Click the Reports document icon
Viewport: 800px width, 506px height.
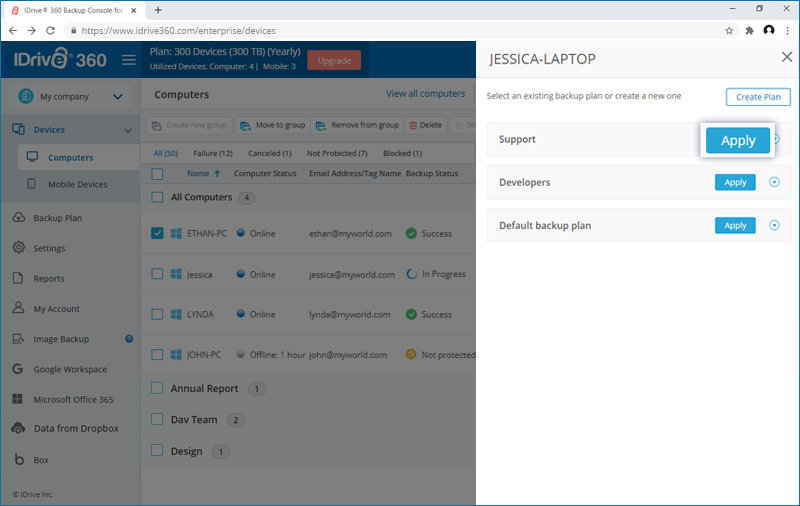(x=18, y=278)
